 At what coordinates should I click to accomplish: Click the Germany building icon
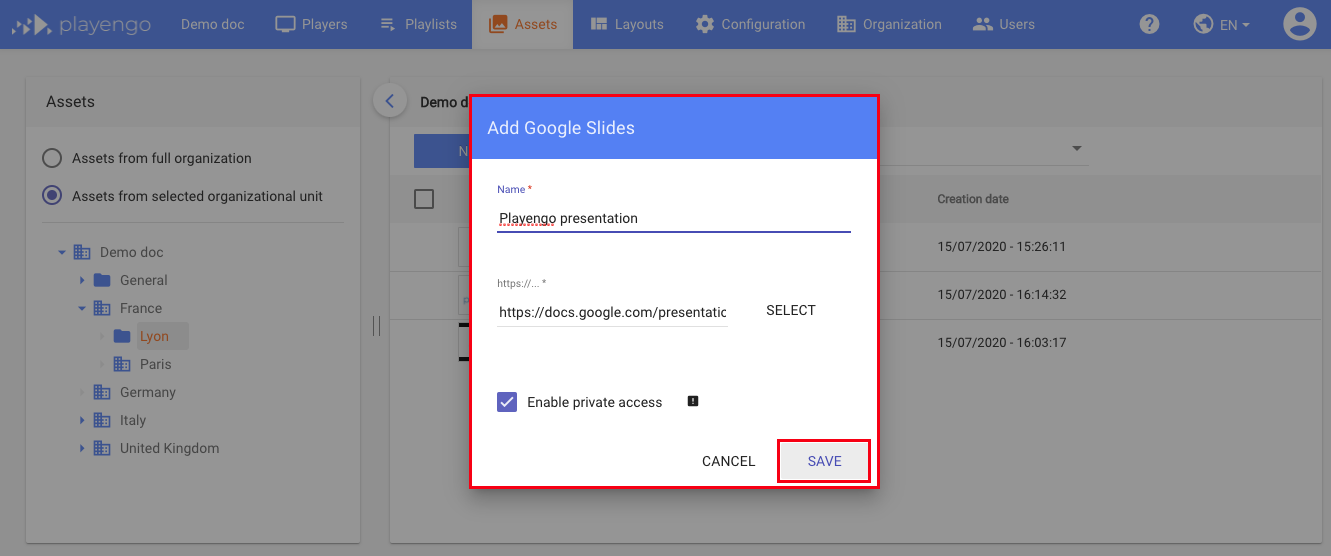click(x=102, y=392)
